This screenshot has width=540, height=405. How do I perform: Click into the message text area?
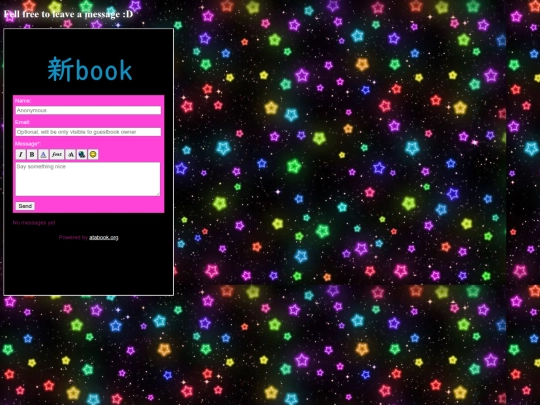[x=88, y=179]
